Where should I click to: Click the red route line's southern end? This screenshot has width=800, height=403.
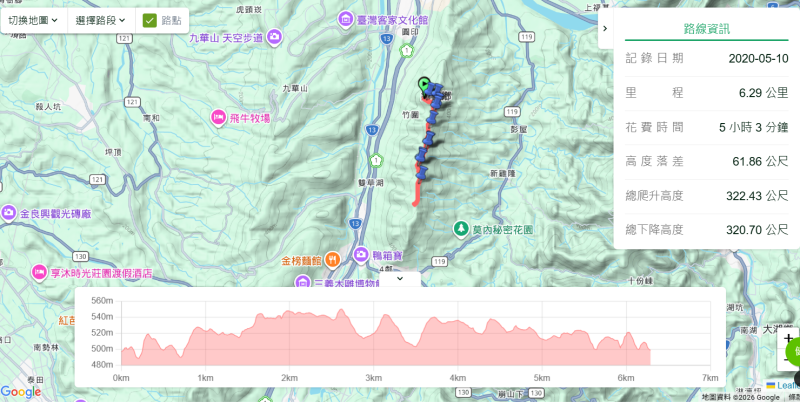coord(414,204)
